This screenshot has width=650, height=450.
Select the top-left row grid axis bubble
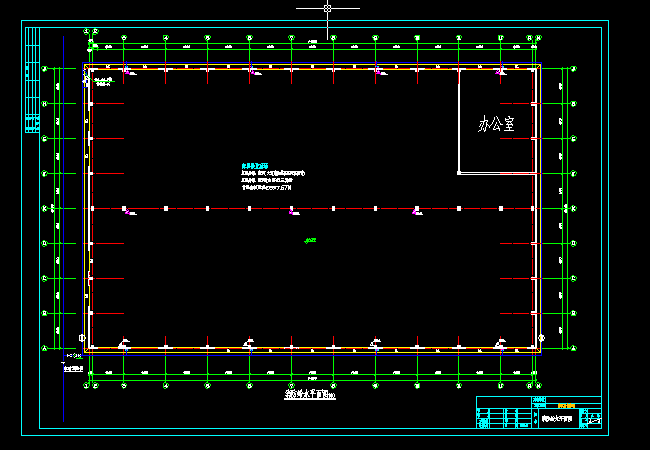[x=44, y=69]
